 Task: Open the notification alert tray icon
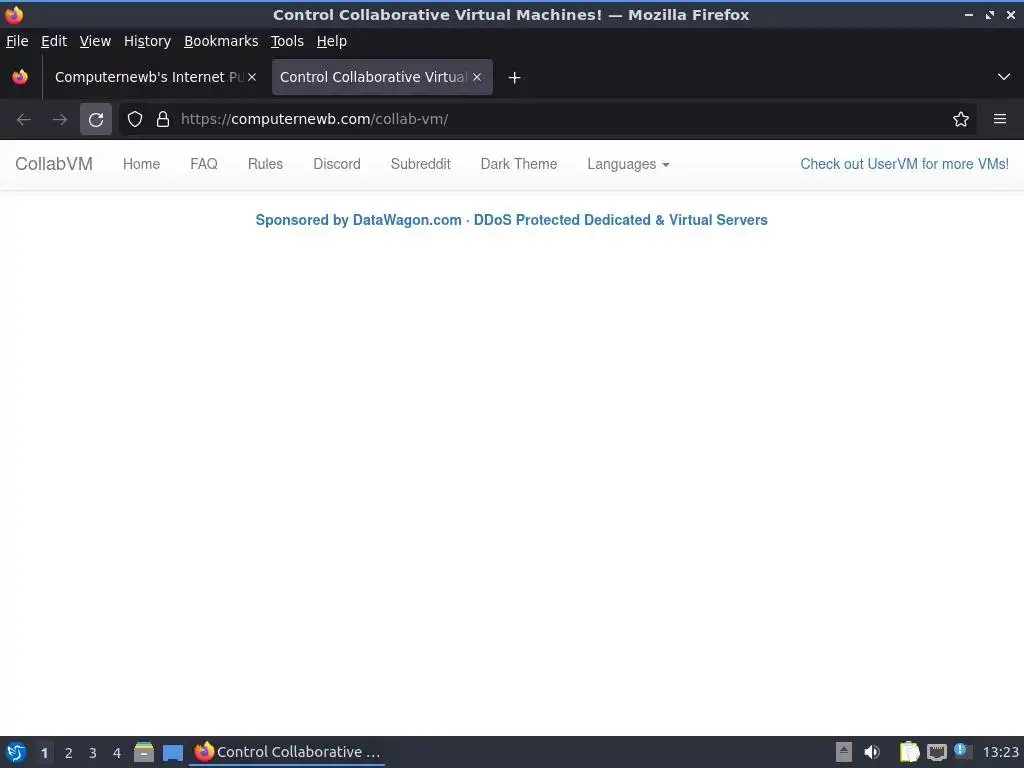point(962,751)
